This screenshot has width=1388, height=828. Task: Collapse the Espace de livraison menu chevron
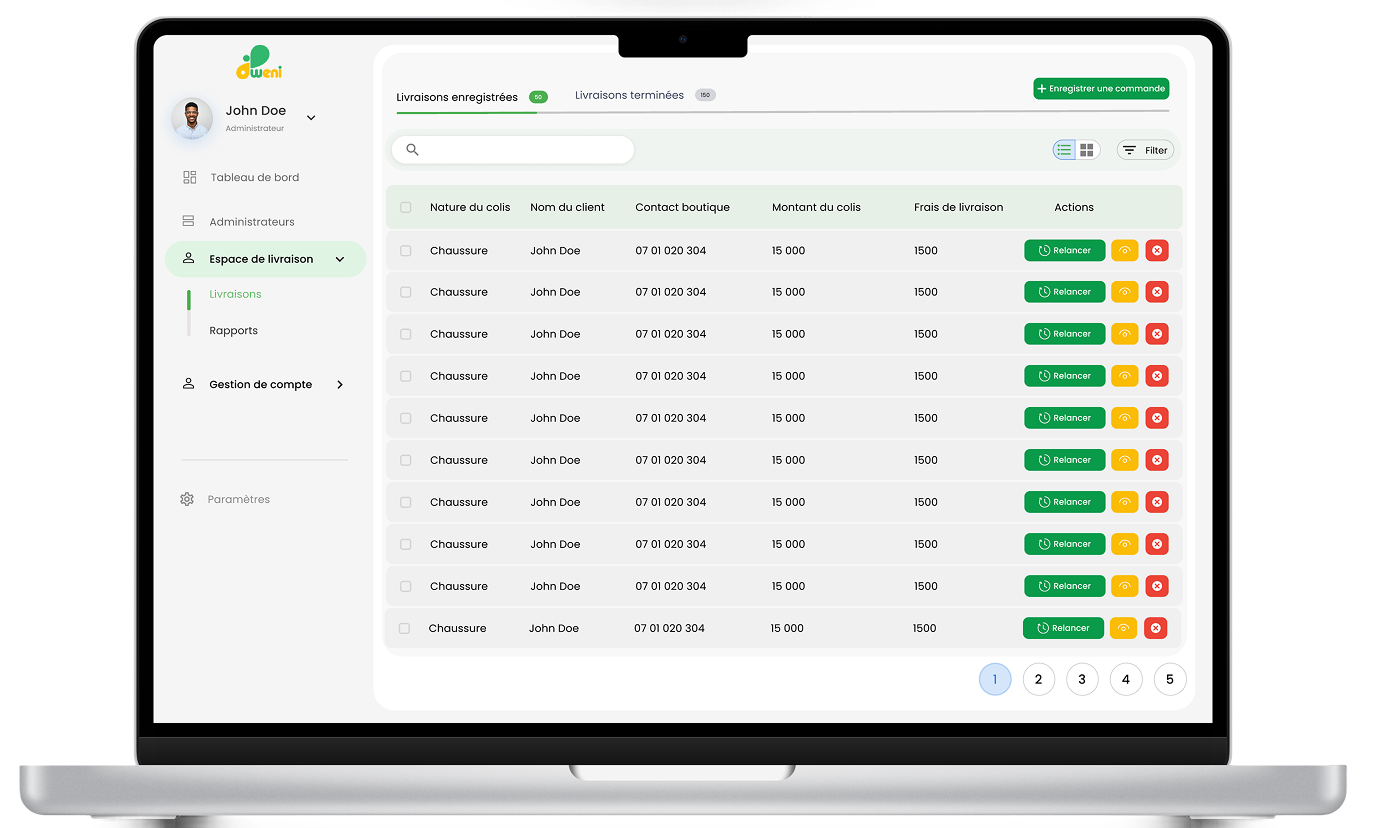pyautogui.click(x=340, y=259)
